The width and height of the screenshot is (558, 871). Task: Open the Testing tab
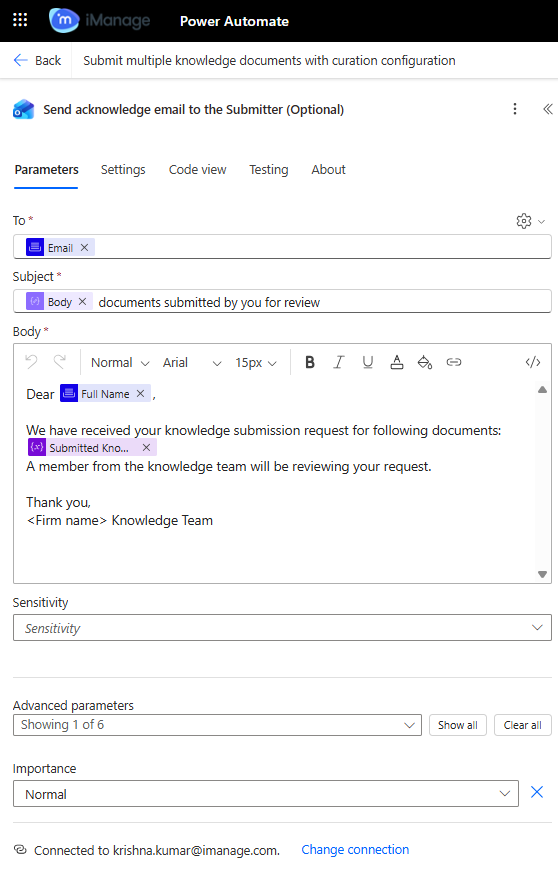pos(269,170)
